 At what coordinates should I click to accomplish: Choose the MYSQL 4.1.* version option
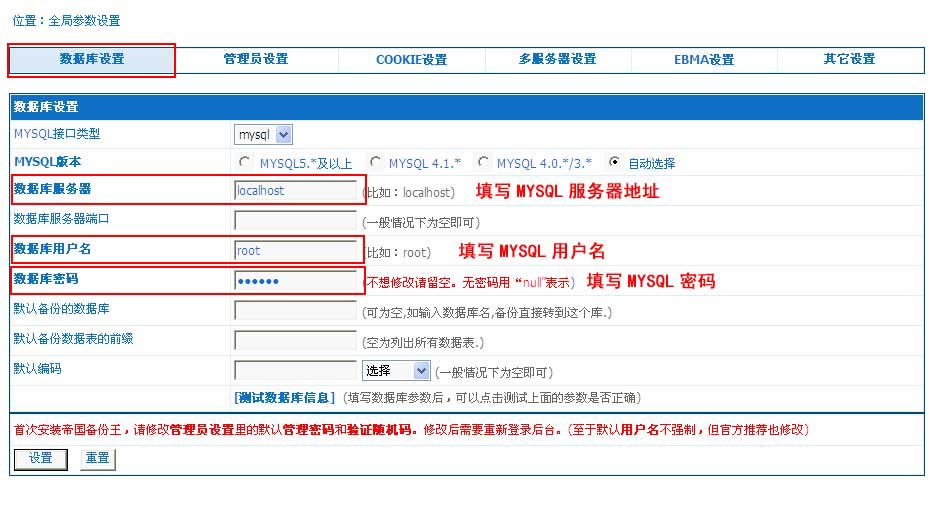click(x=375, y=162)
